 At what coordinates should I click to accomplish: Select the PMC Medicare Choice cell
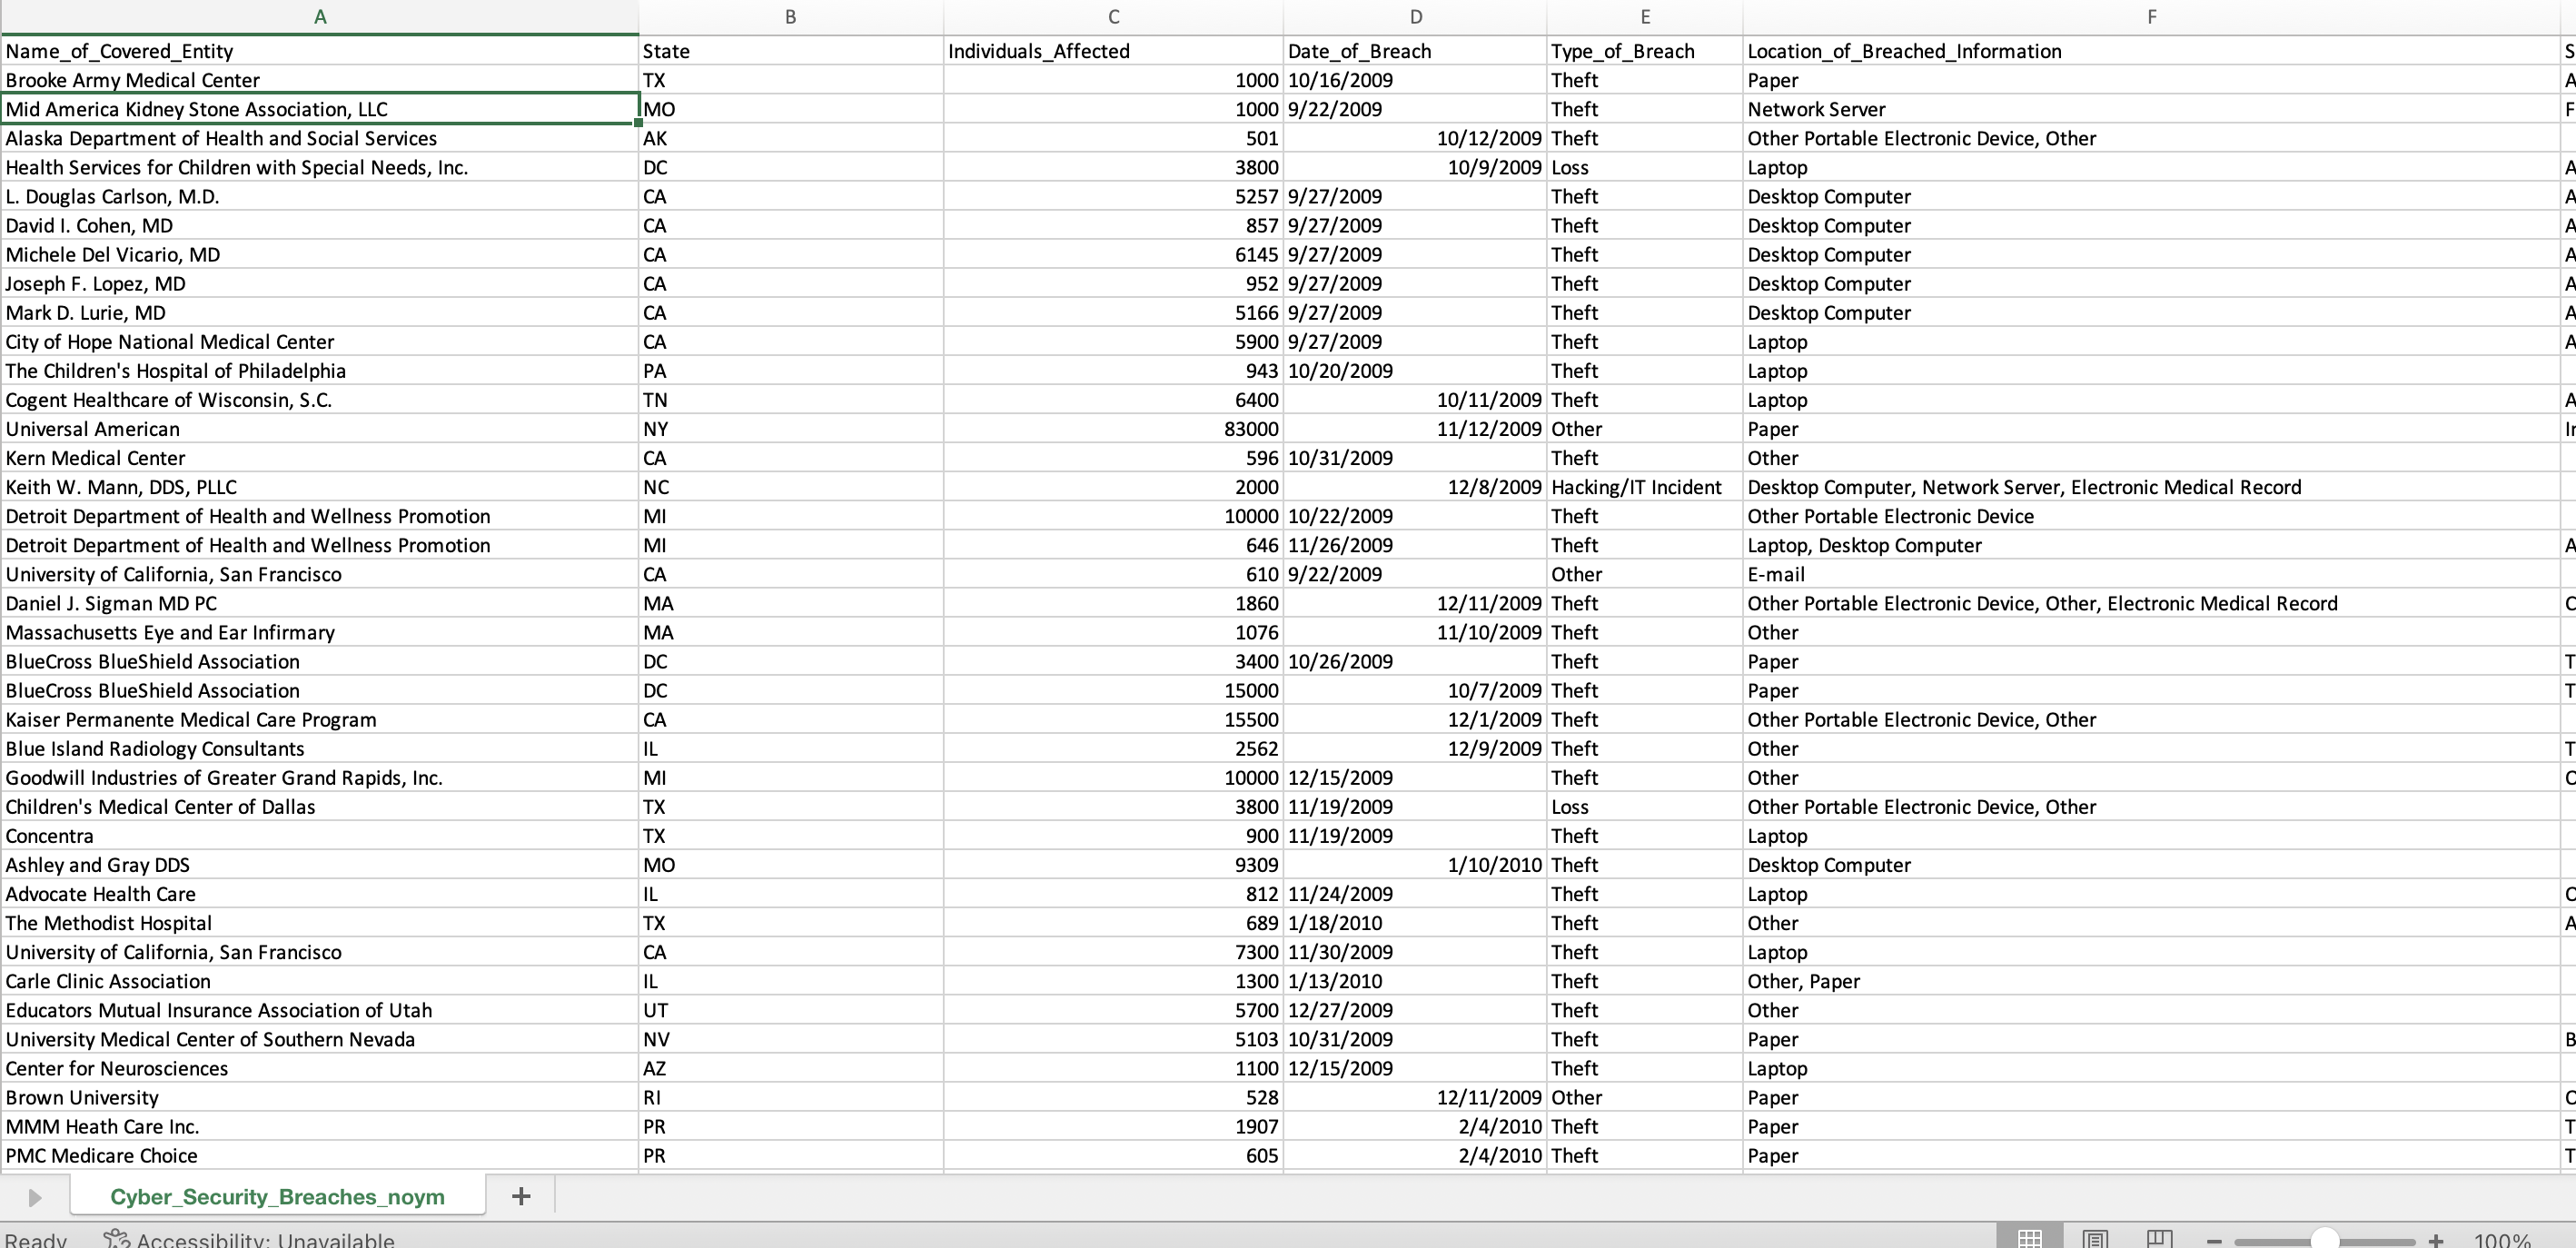click(x=320, y=1155)
